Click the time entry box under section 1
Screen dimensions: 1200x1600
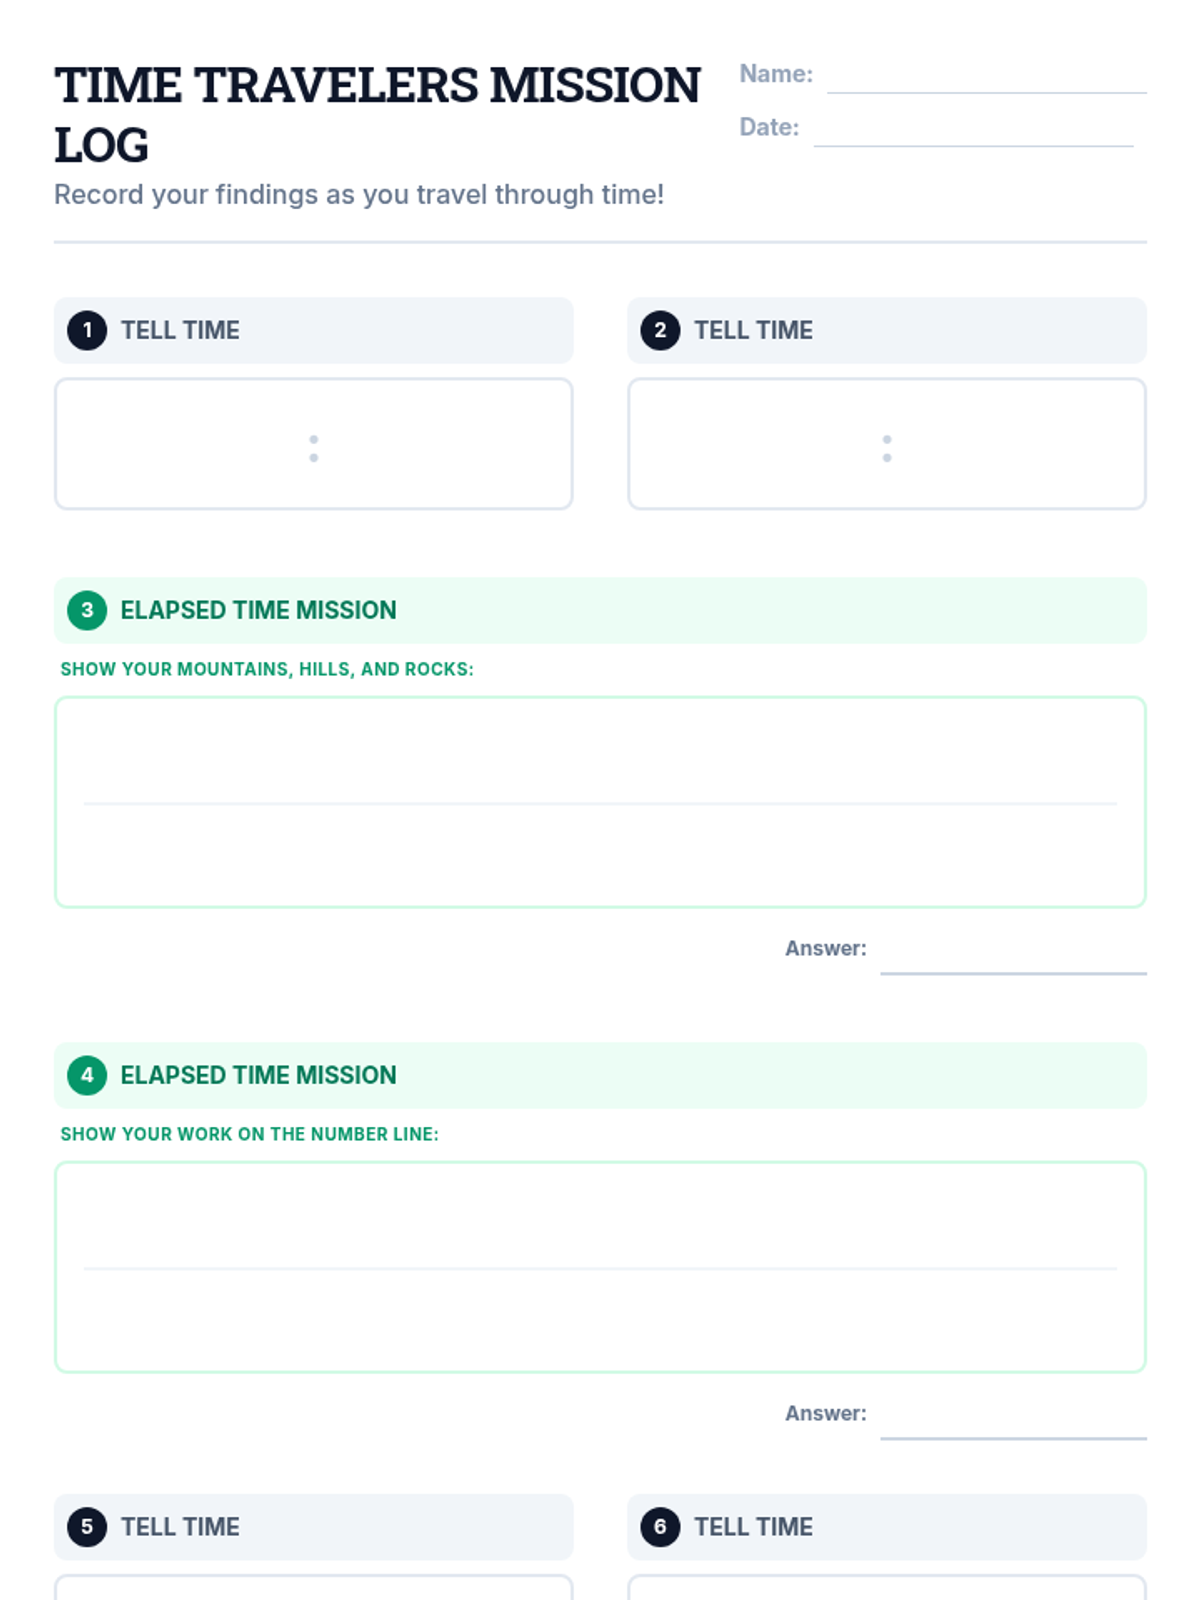[x=313, y=444]
